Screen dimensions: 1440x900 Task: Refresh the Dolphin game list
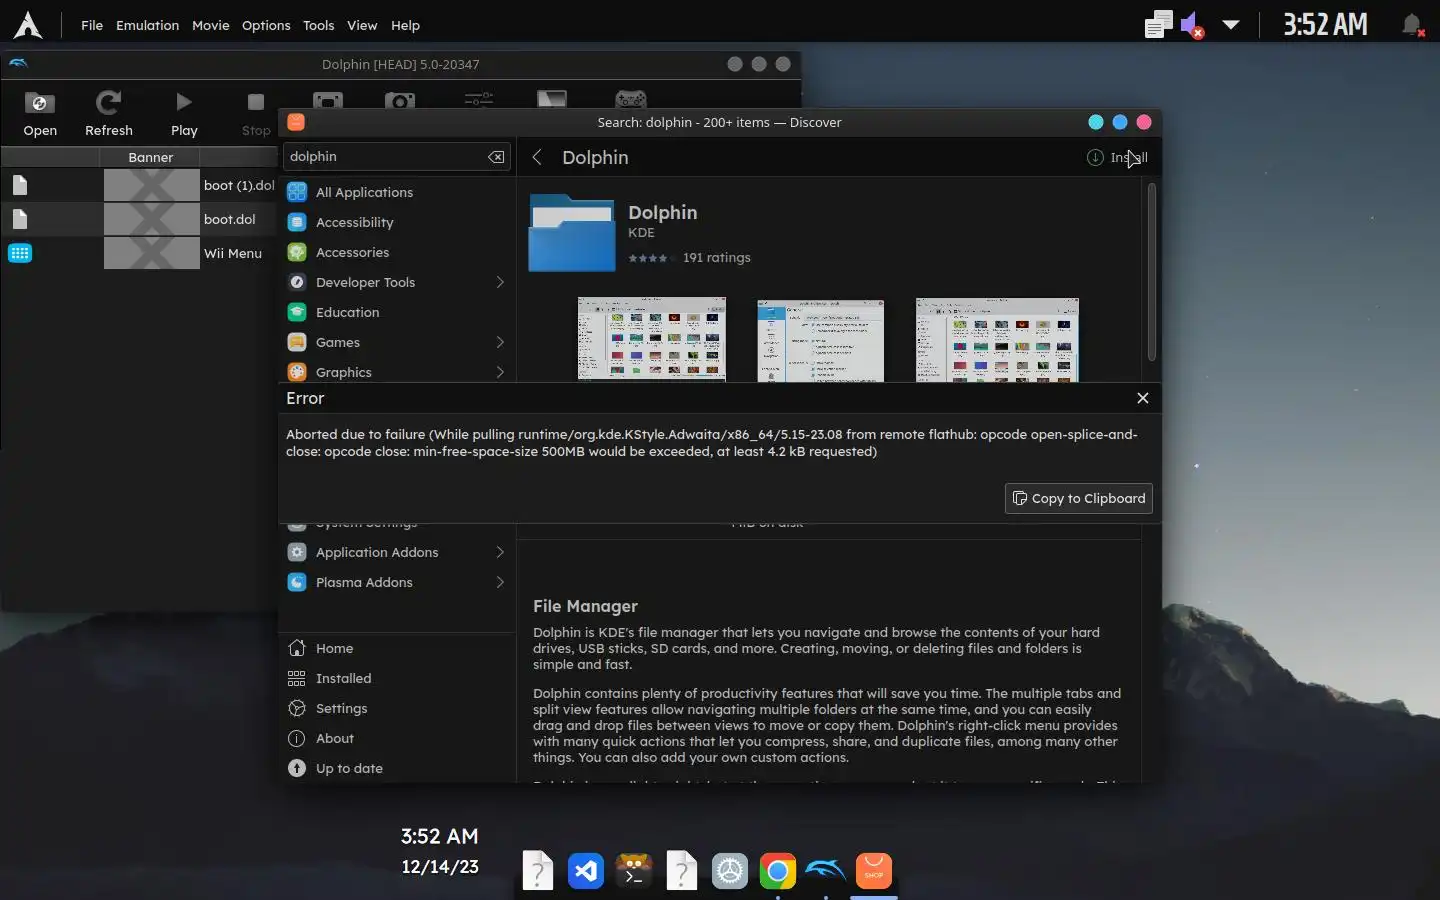click(109, 113)
